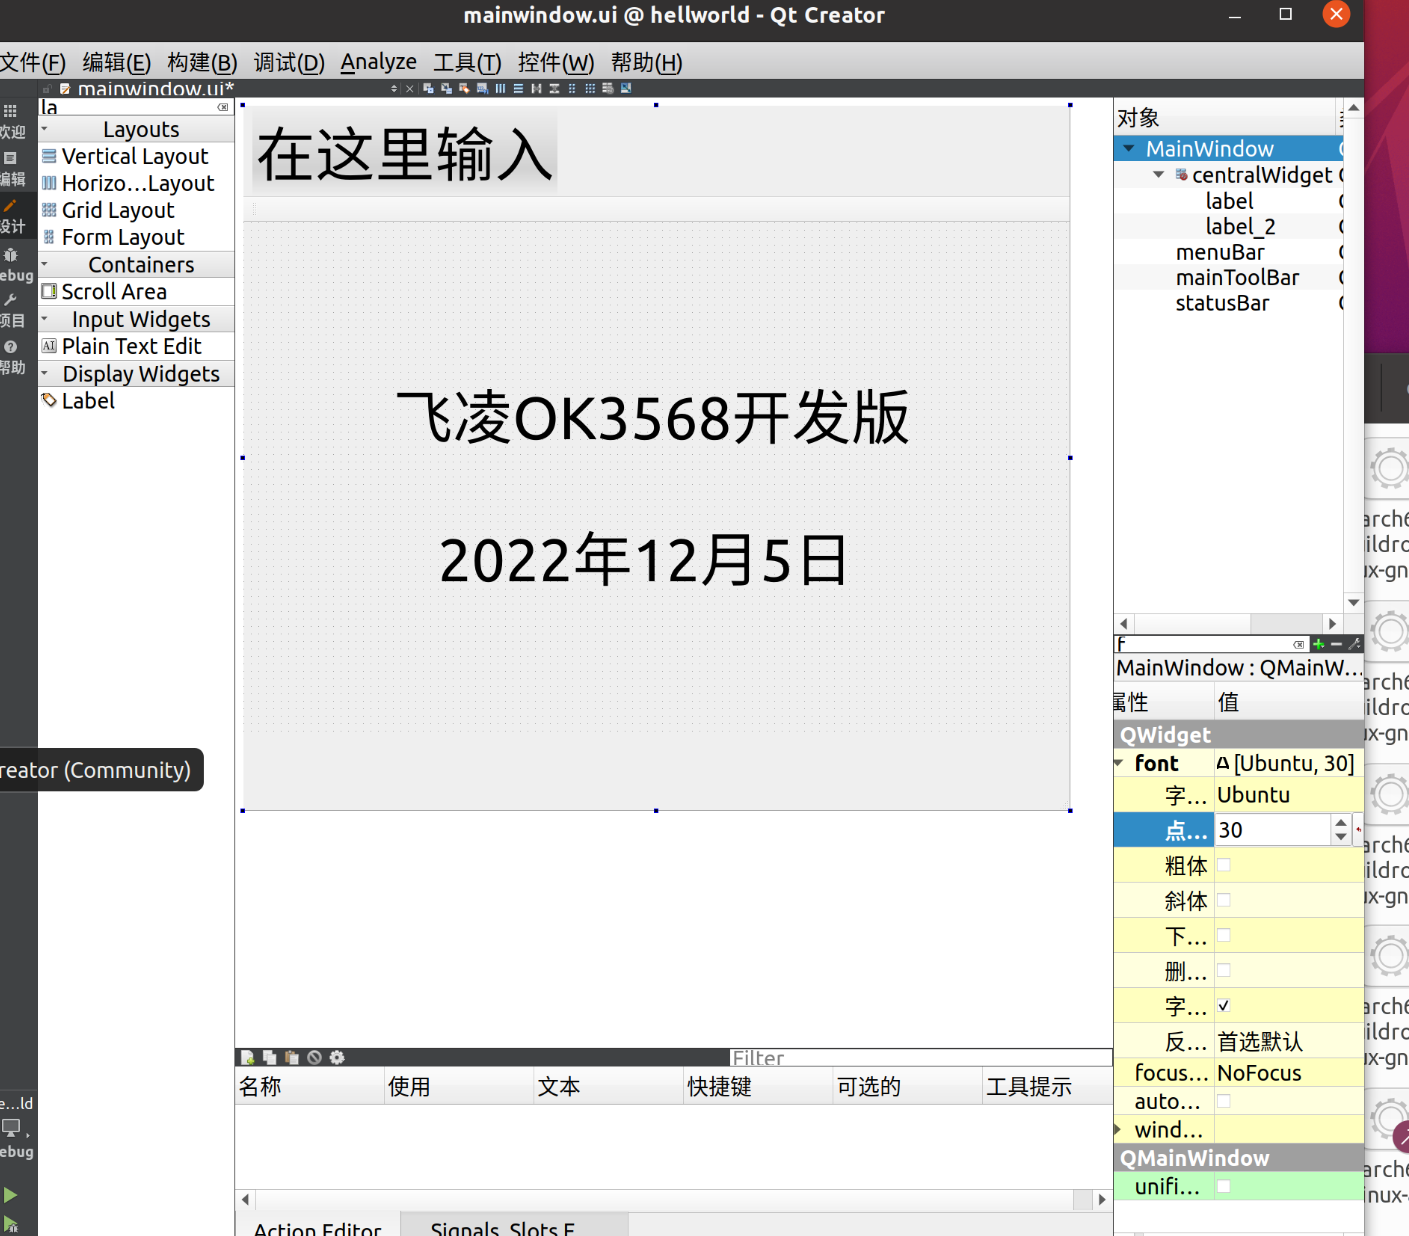Collapse the Input Widgets category
Image resolution: width=1409 pixels, height=1236 pixels.
[44, 319]
